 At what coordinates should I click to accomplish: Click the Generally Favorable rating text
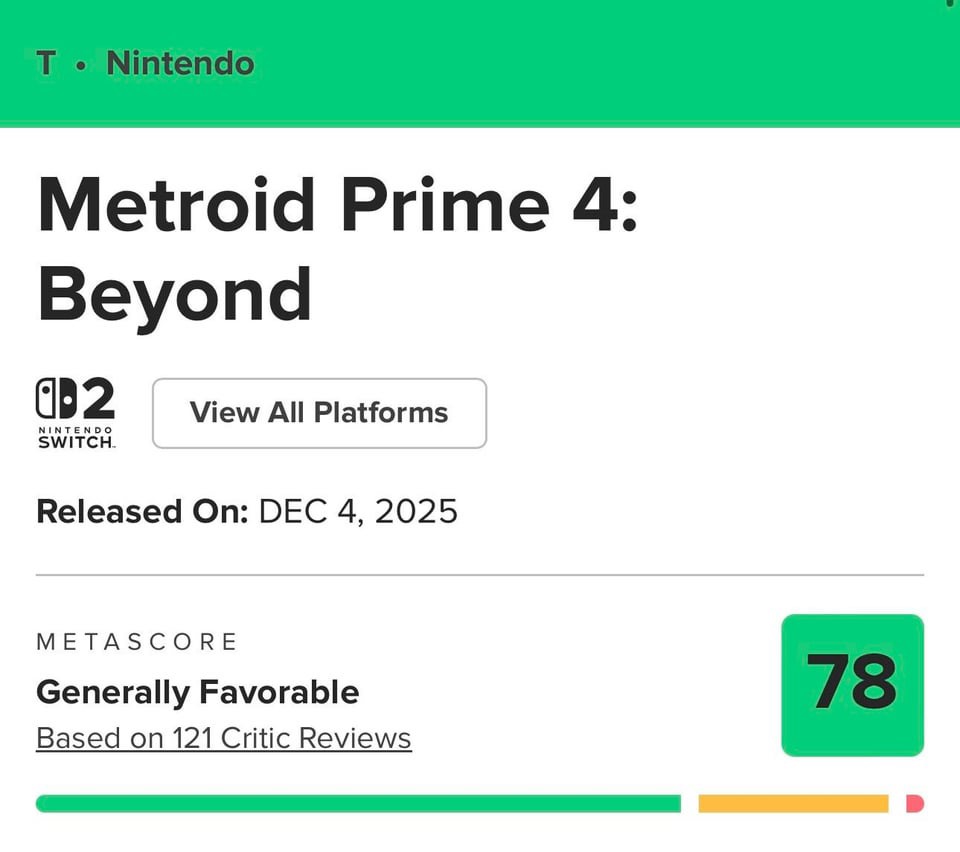(x=197, y=692)
